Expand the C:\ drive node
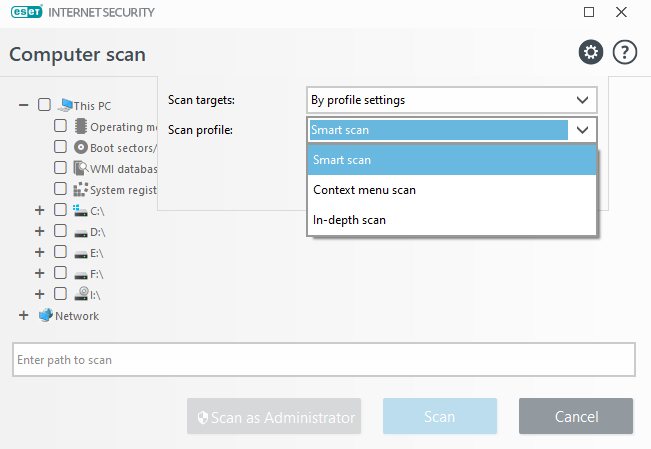The height and width of the screenshot is (449, 651). (x=39, y=210)
